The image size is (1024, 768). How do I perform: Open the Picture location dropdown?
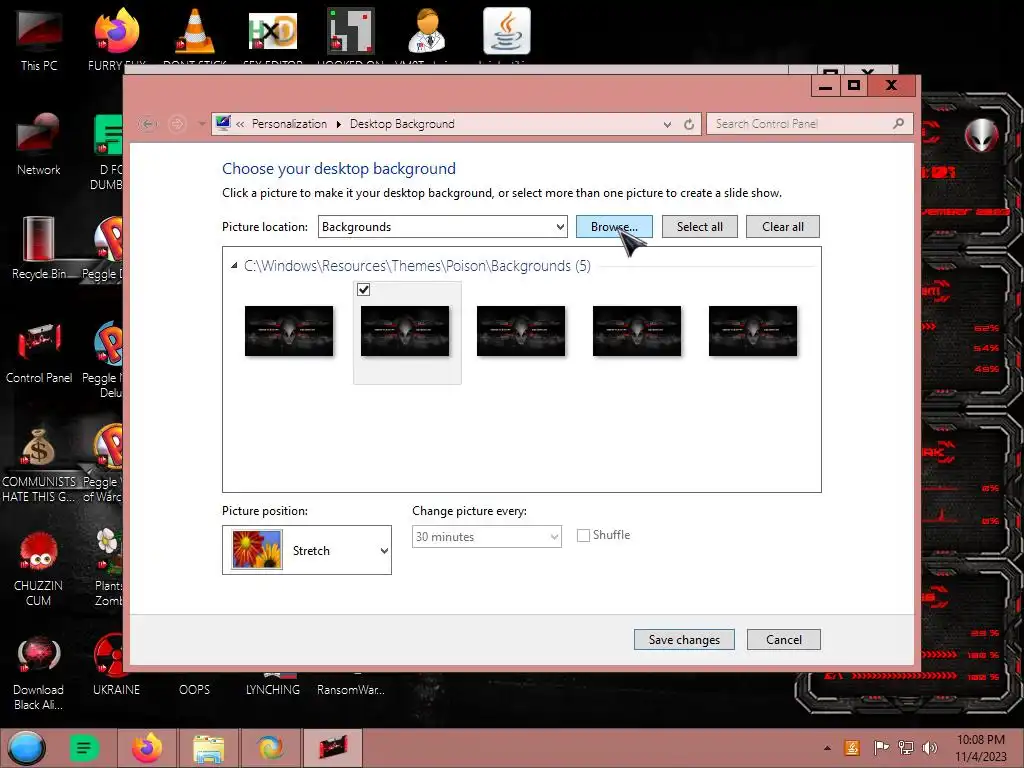coord(442,227)
